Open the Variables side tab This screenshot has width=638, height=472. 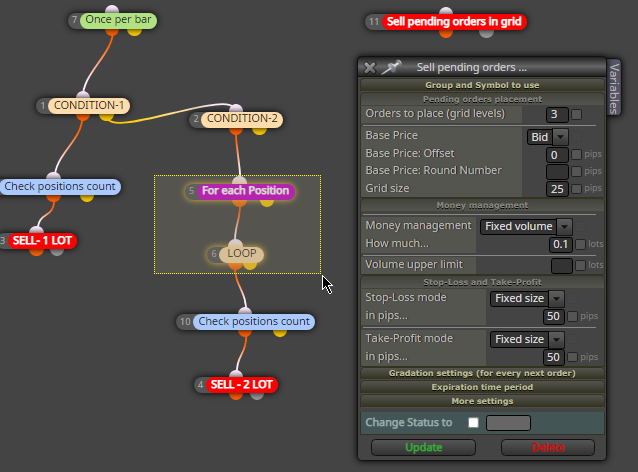coord(614,88)
